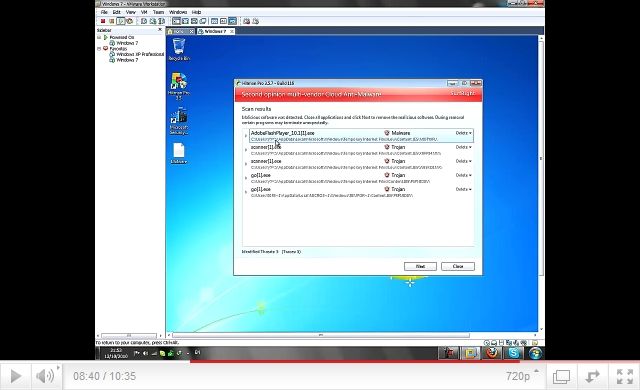The image size is (640, 390).
Task: Select the Recycle Bin desktop icon
Action: click(179, 49)
